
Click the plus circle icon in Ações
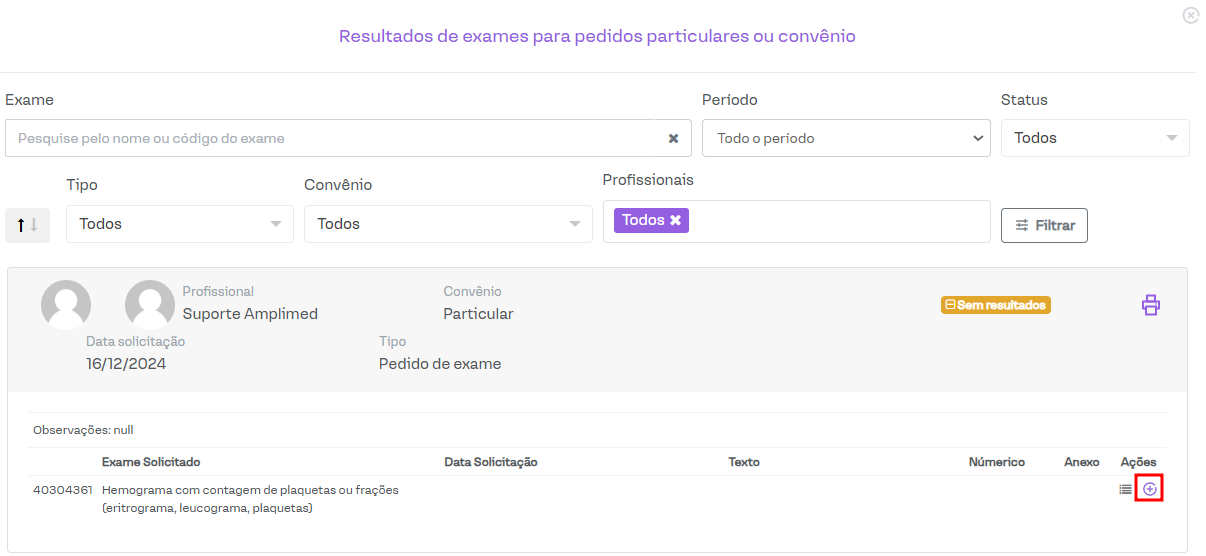click(1150, 489)
